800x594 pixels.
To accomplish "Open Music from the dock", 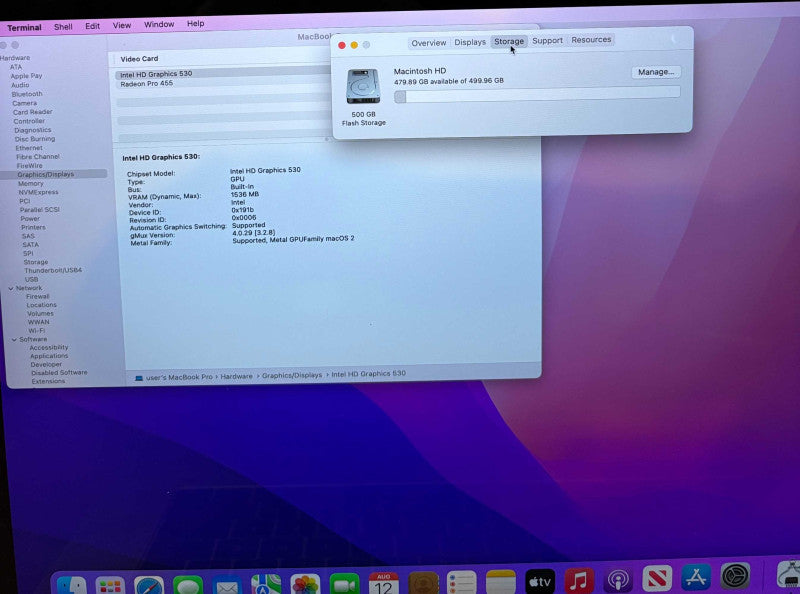I will (579, 580).
